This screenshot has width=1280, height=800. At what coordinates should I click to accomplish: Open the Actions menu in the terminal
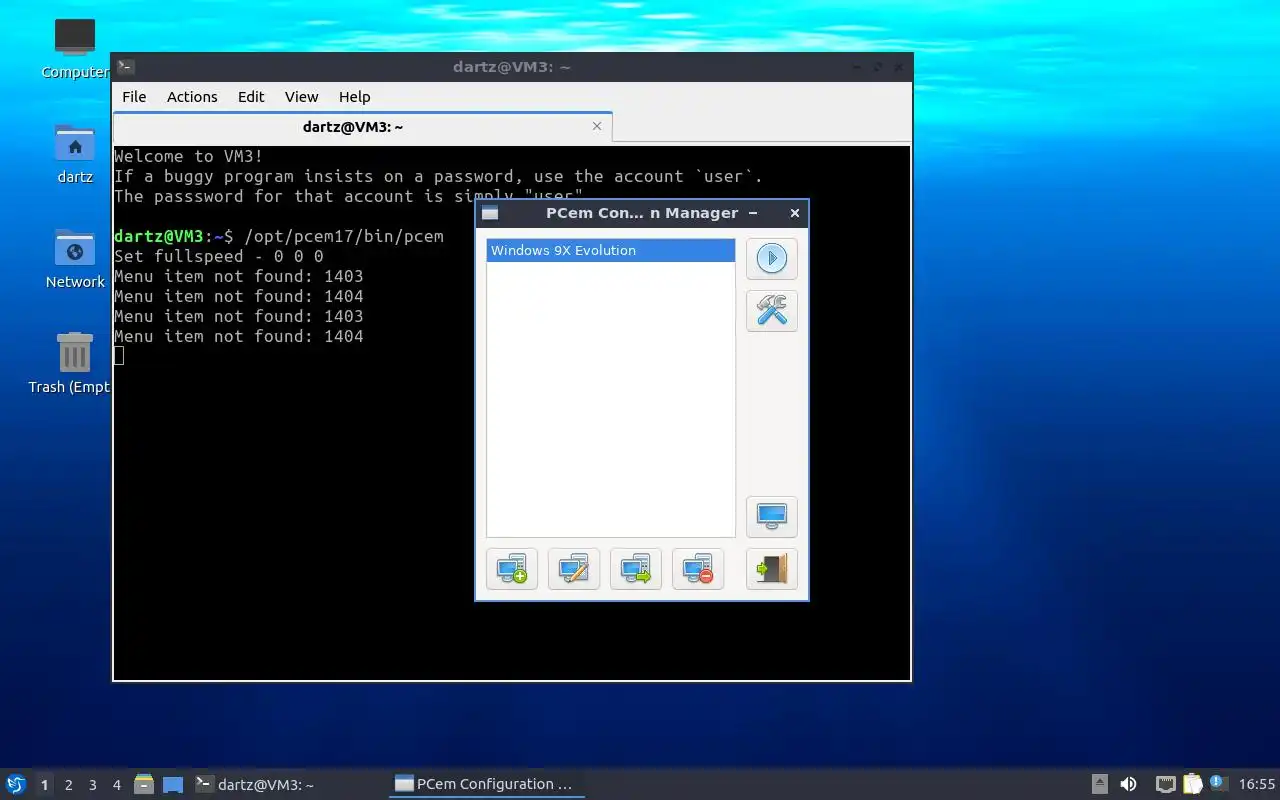192,97
